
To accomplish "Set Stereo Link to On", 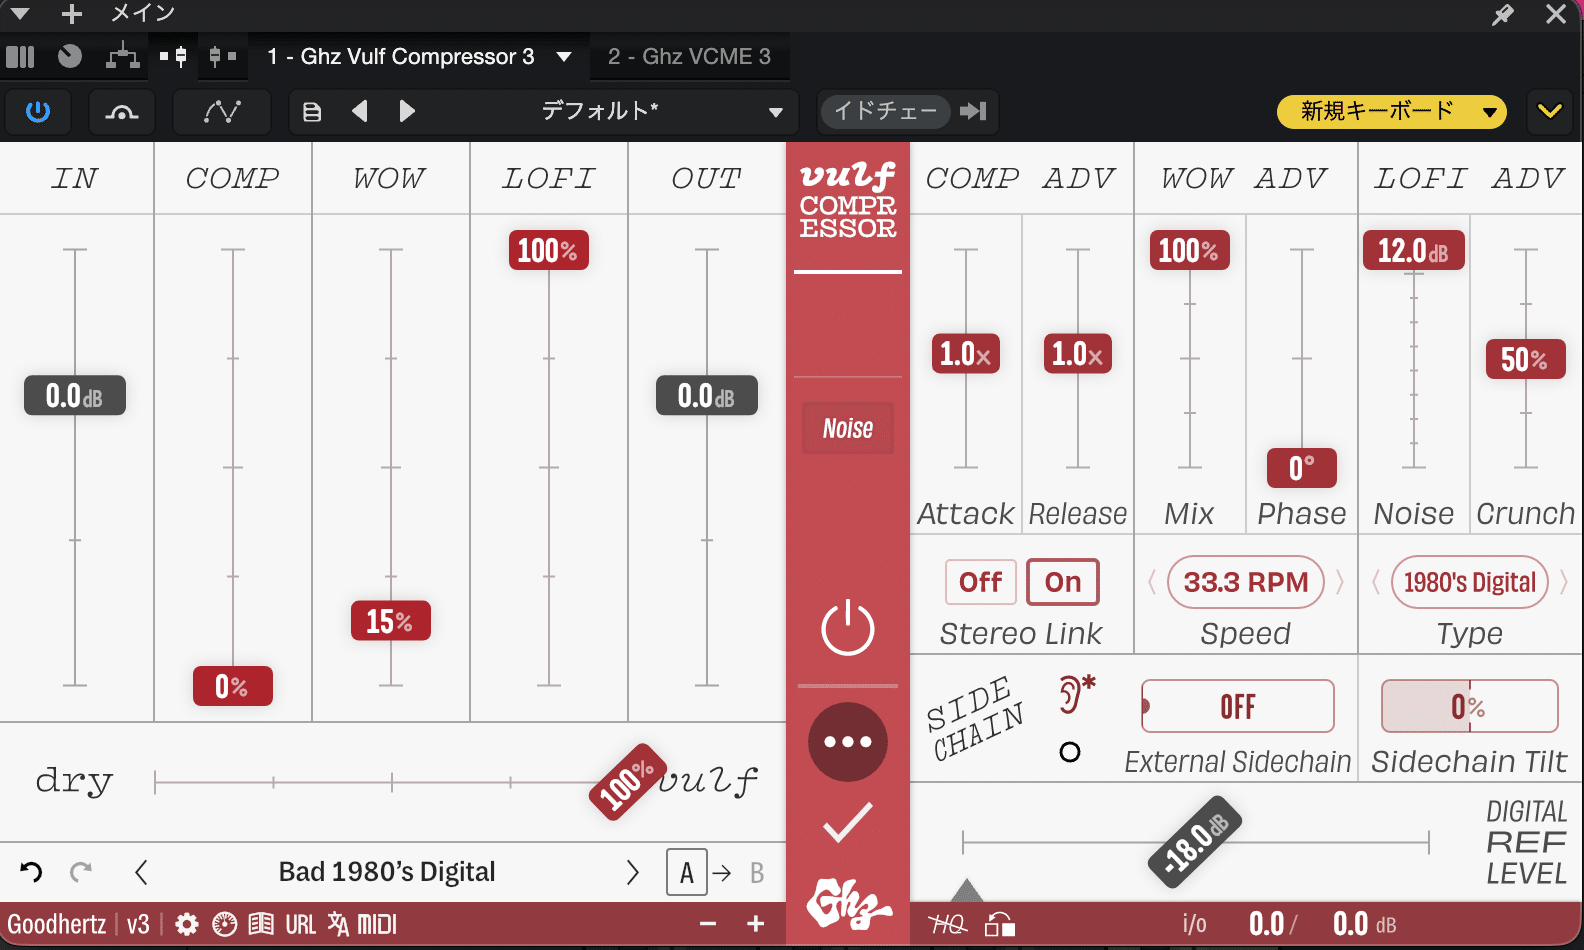I will click(x=1063, y=582).
